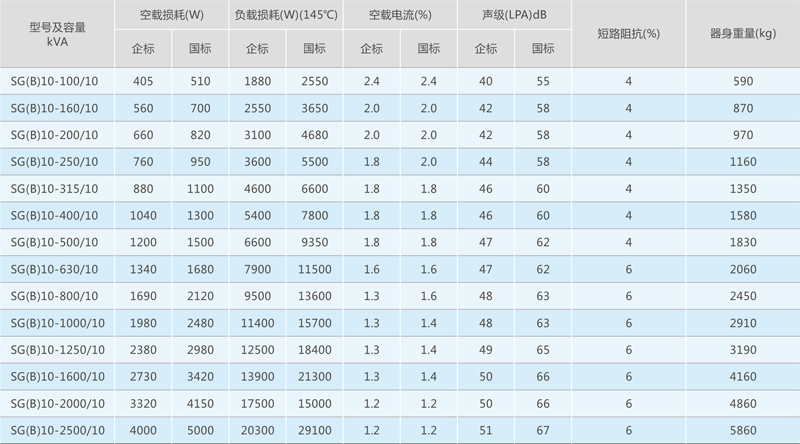Click the 型号及容量 kVA column header
The image size is (800, 444).
(x=57, y=34)
